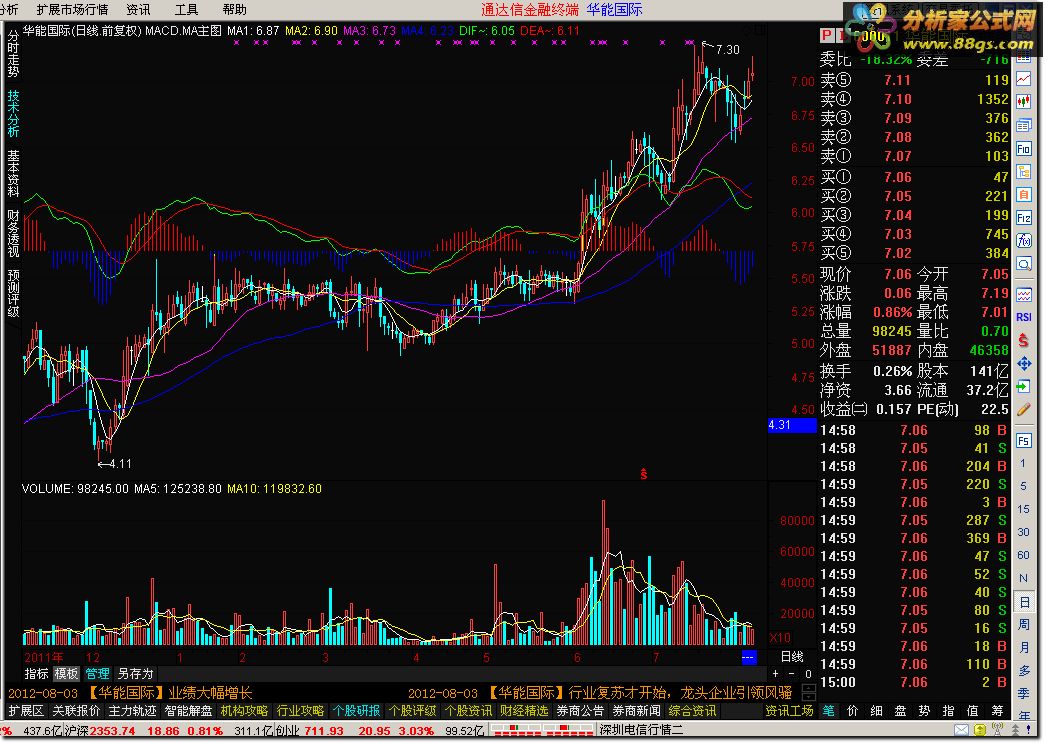
Task: Click the + zoom button beside 日线
Action: [x=775, y=674]
